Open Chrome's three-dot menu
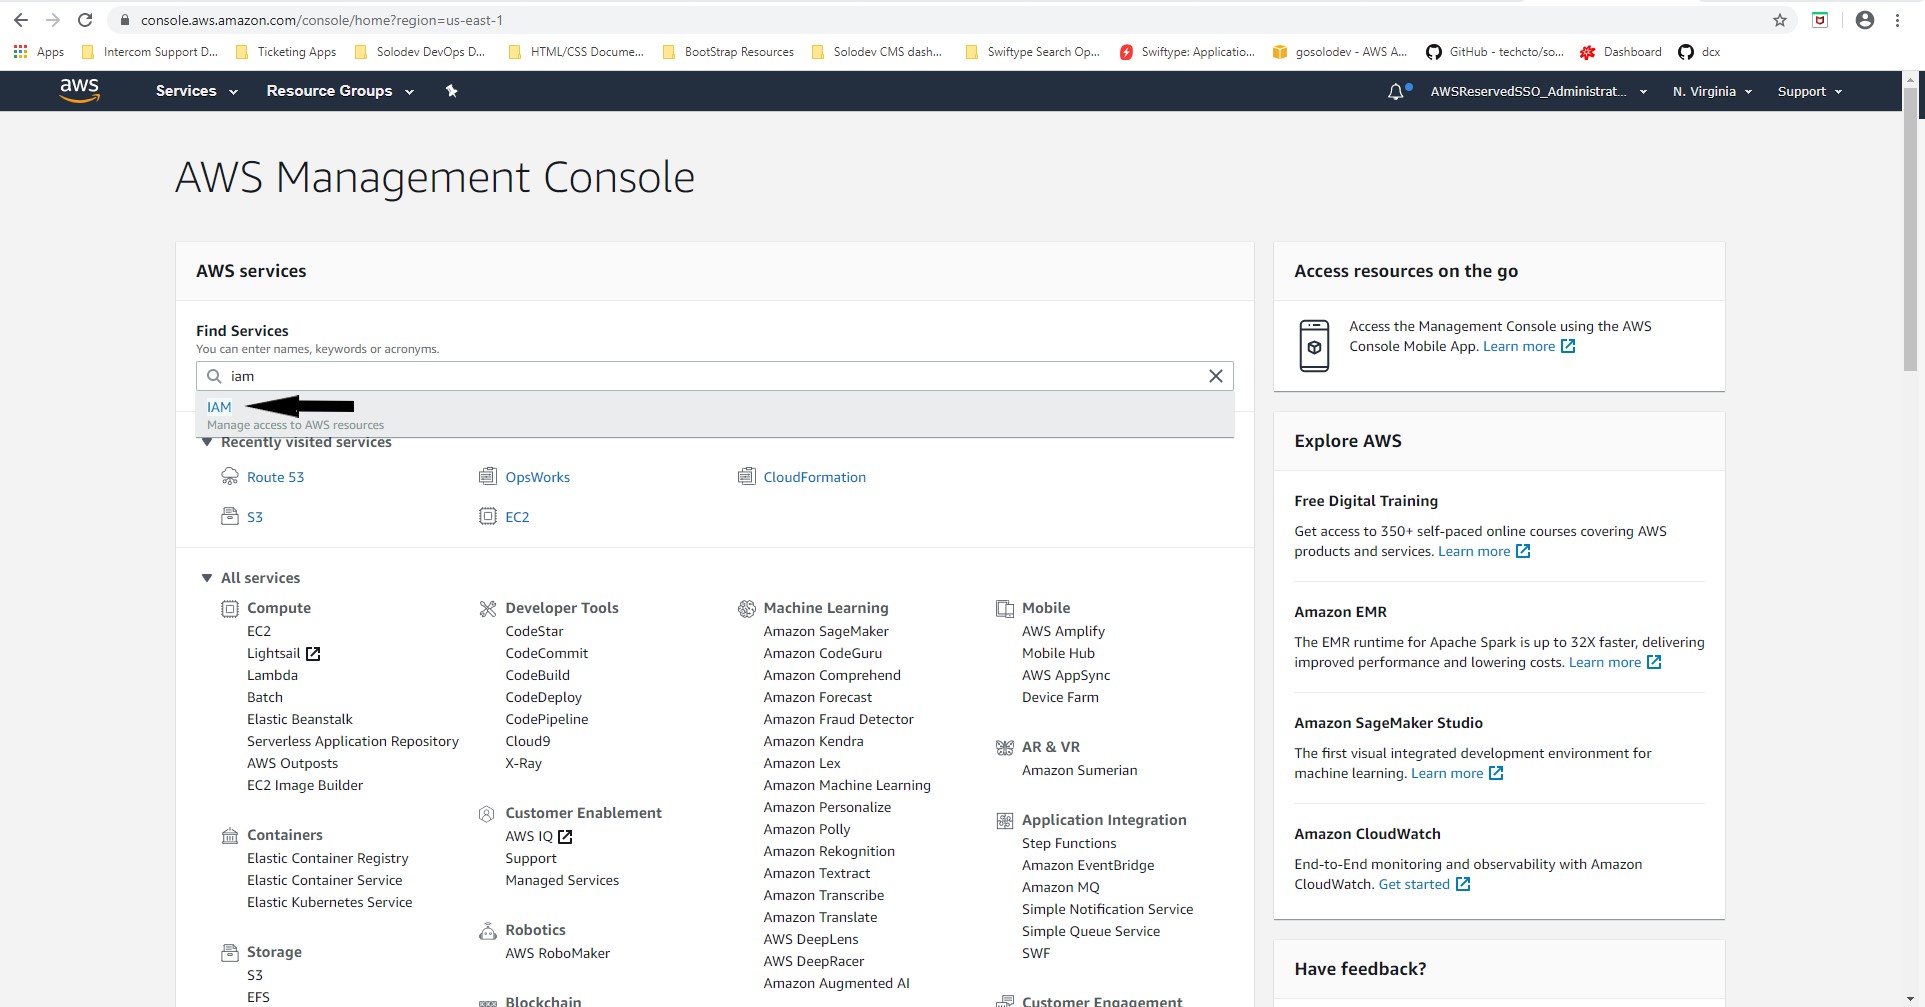Screen dimensions: 1925x1007 [1897, 20]
